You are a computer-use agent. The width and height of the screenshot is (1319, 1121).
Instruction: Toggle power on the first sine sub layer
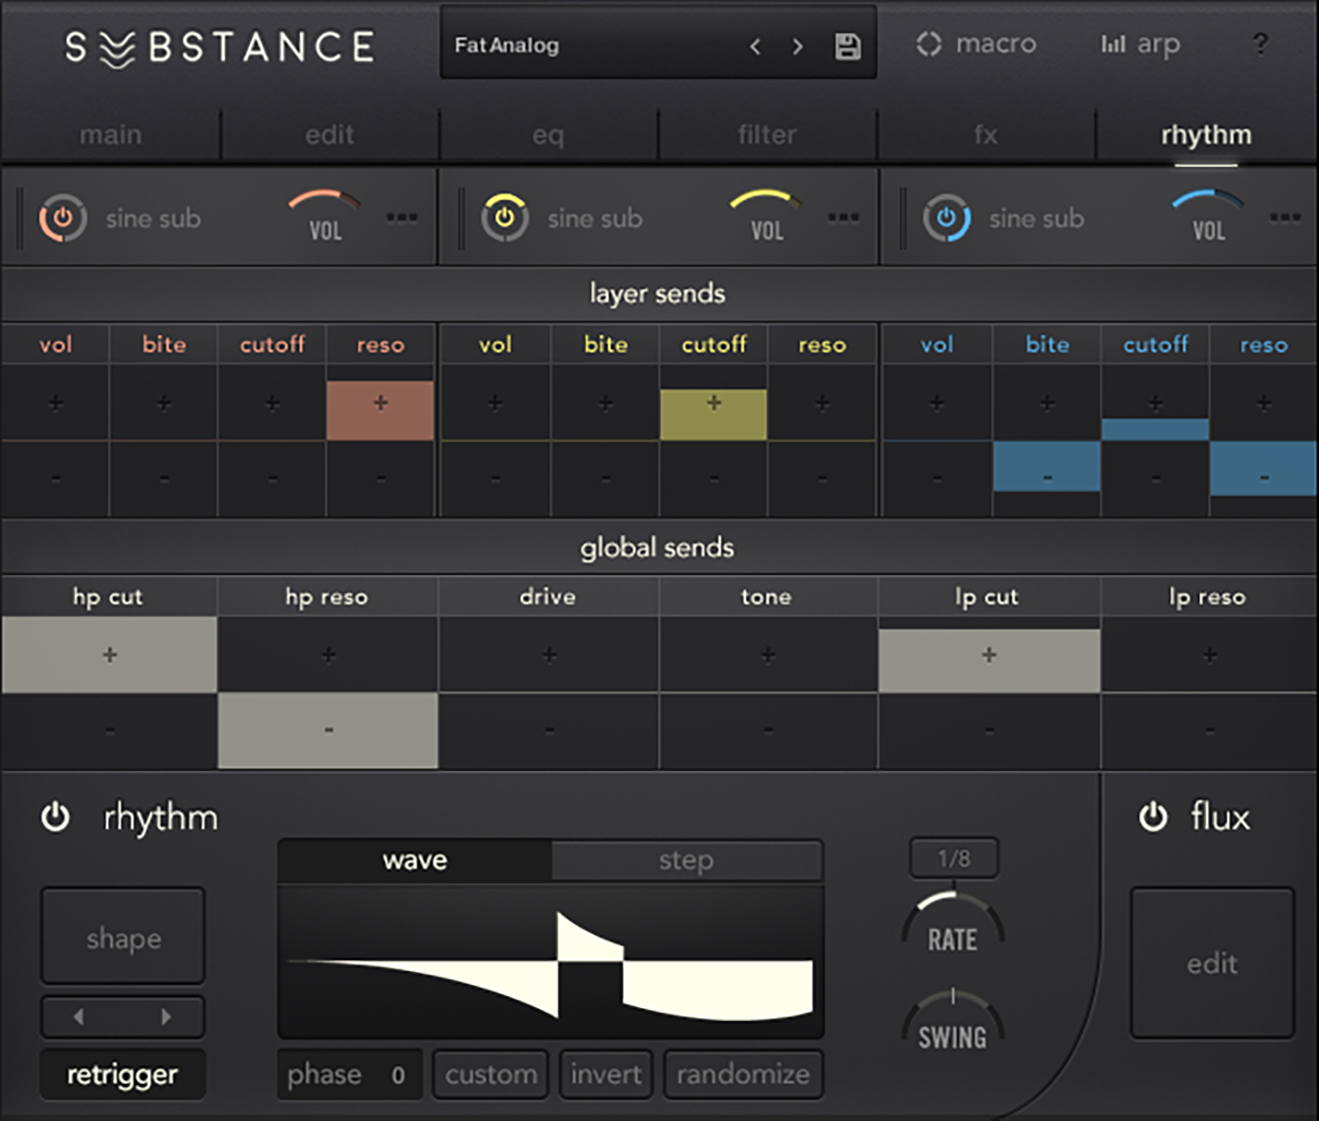(x=62, y=218)
